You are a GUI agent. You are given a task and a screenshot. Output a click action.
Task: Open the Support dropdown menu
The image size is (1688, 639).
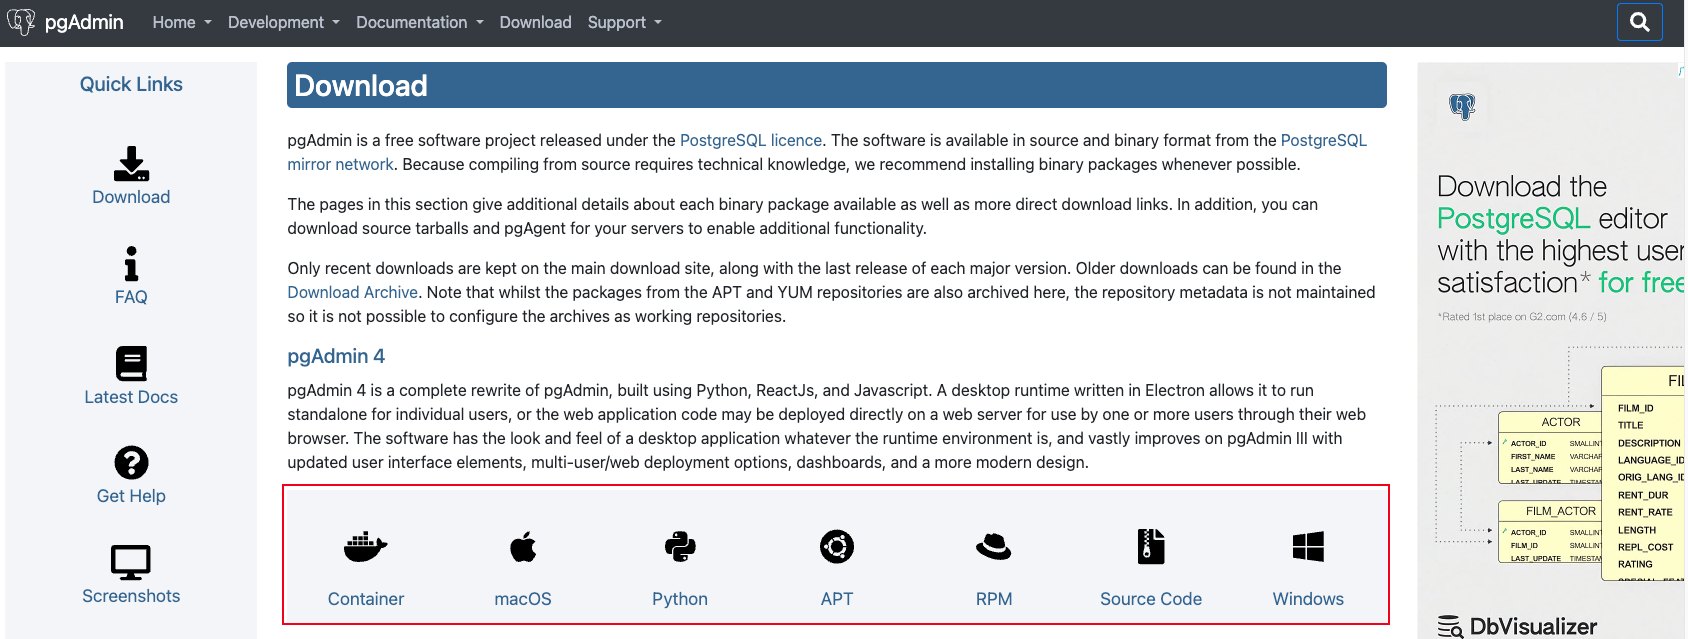click(x=624, y=22)
